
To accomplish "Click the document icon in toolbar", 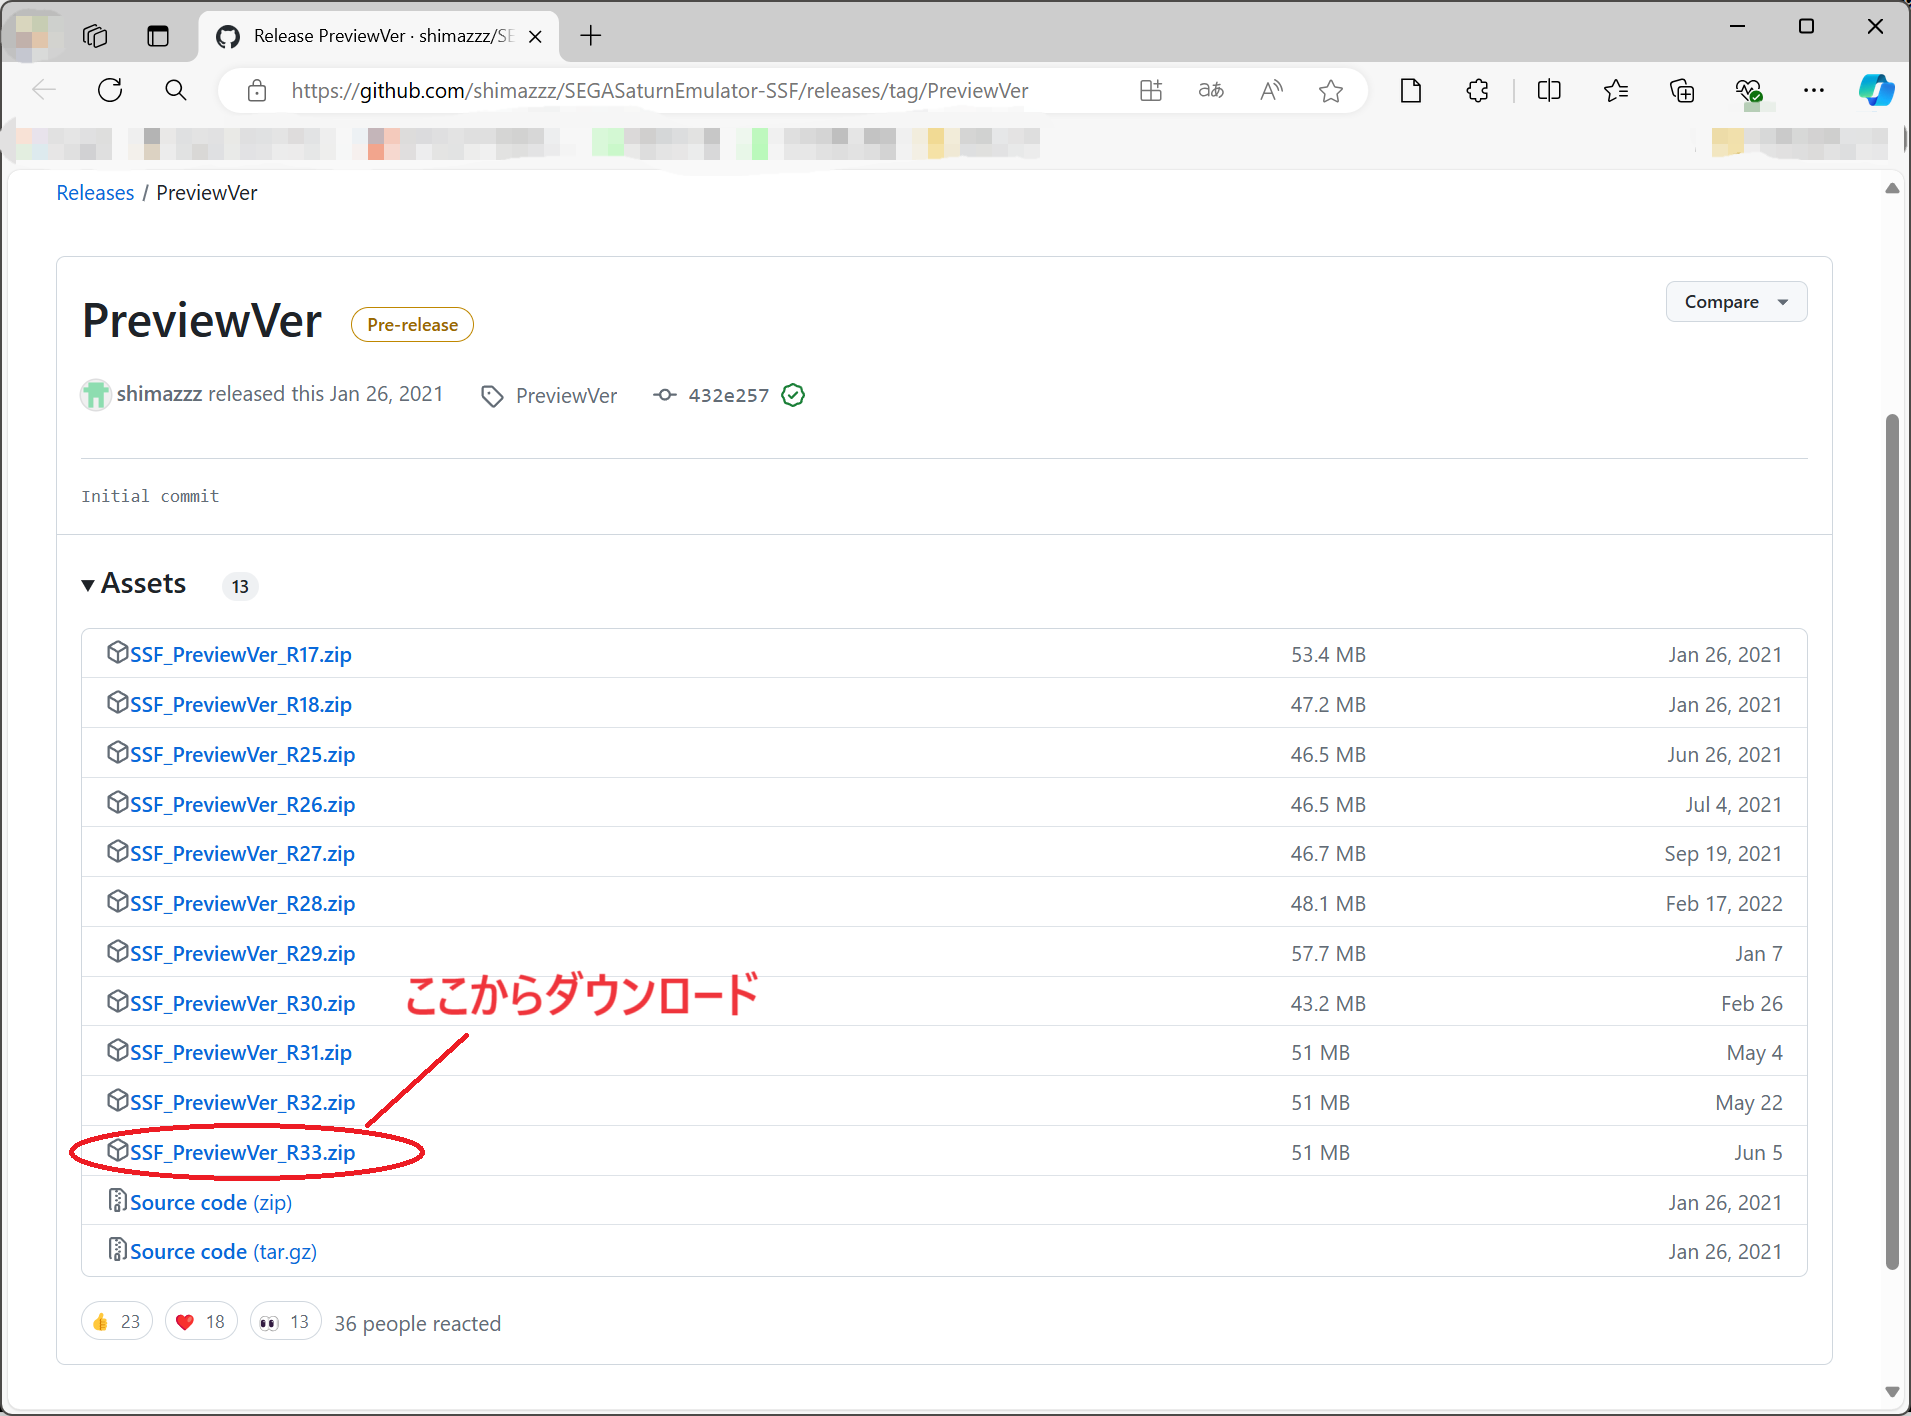I will click(1411, 91).
